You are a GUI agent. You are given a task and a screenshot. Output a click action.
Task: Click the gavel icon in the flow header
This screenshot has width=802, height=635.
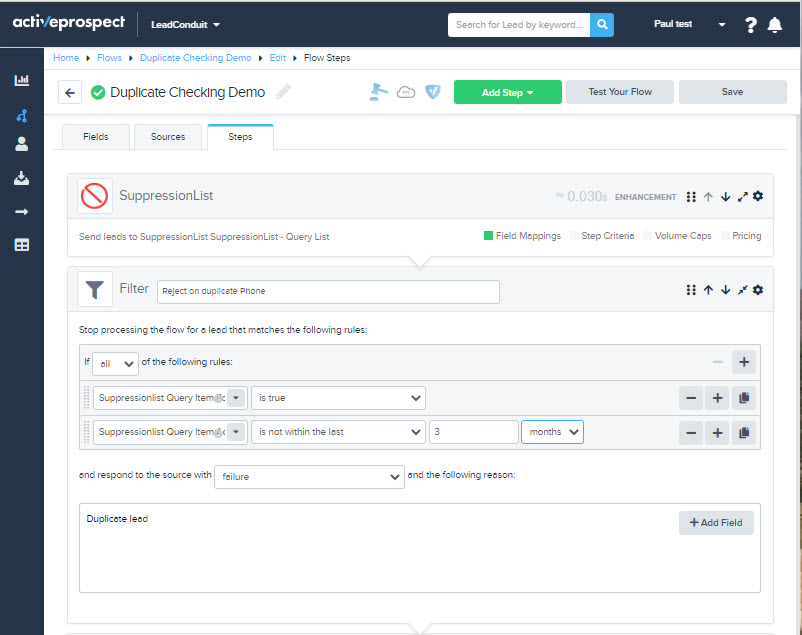(378, 92)
